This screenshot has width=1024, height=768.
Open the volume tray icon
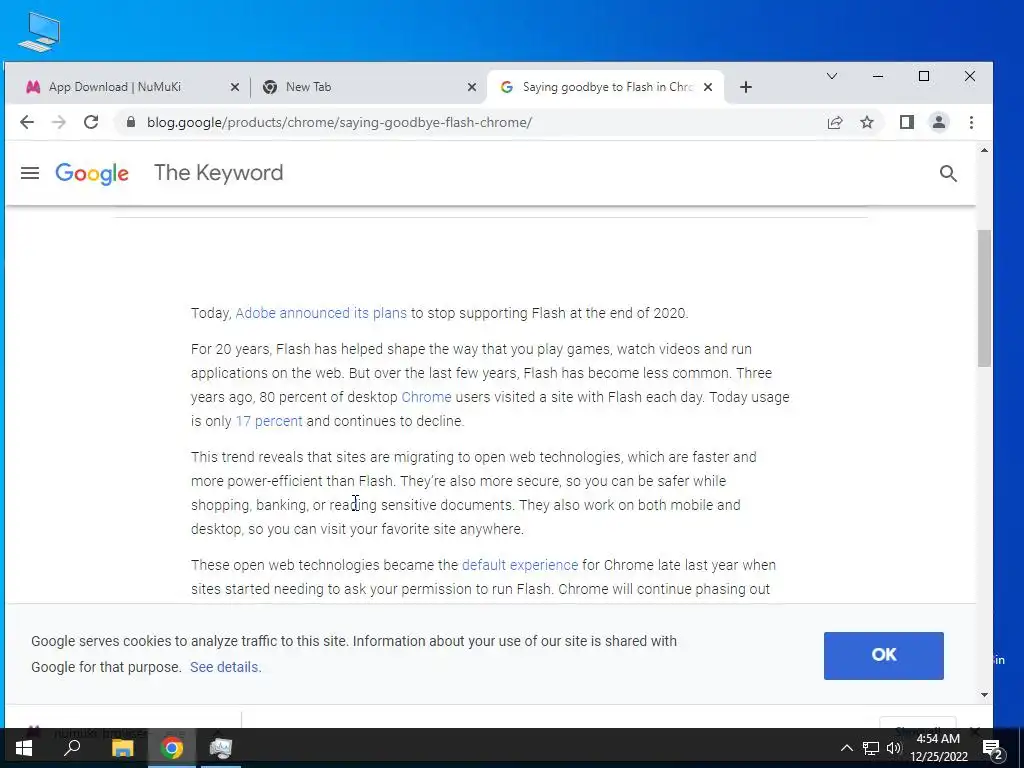894,748
